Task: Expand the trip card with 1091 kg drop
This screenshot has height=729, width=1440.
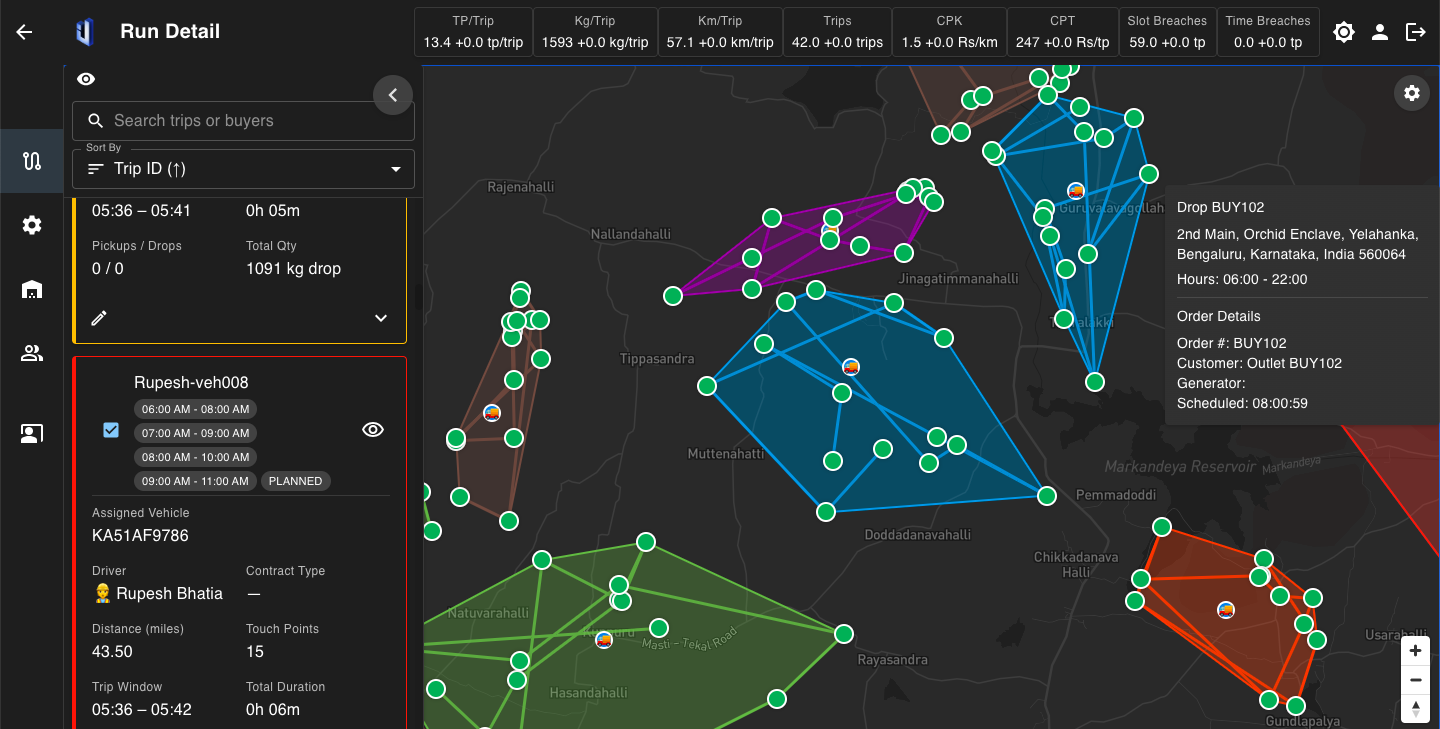Action: (381, 318)
